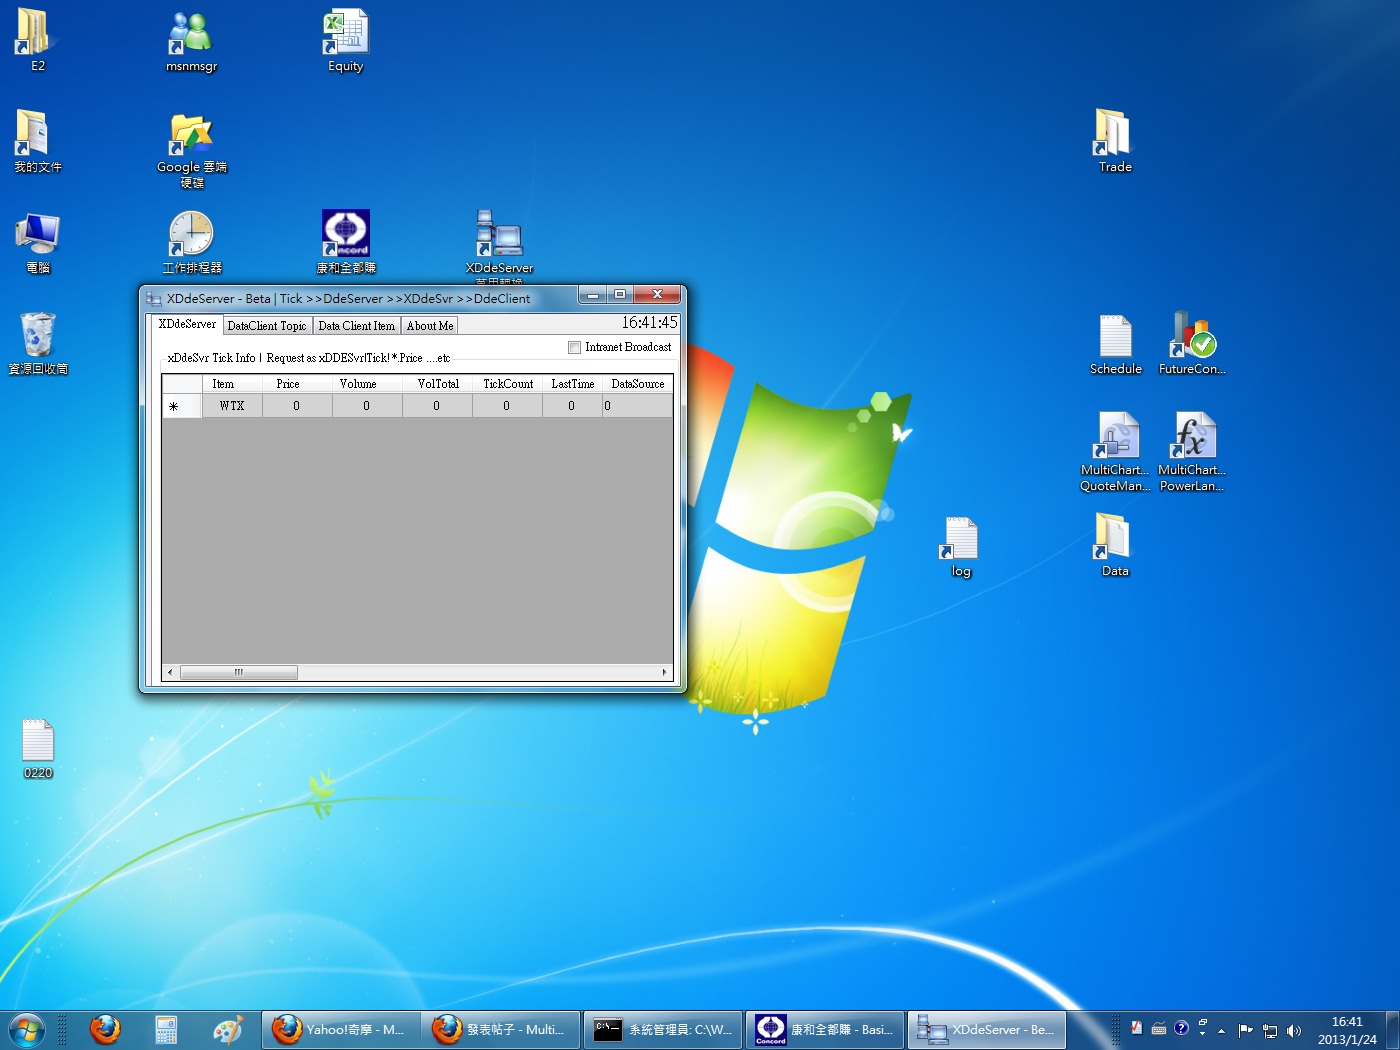Minimize the XDdeServer window
Image resolution: width=1400 pixels, height=1050 pixels.
click(x=592, y=294)
